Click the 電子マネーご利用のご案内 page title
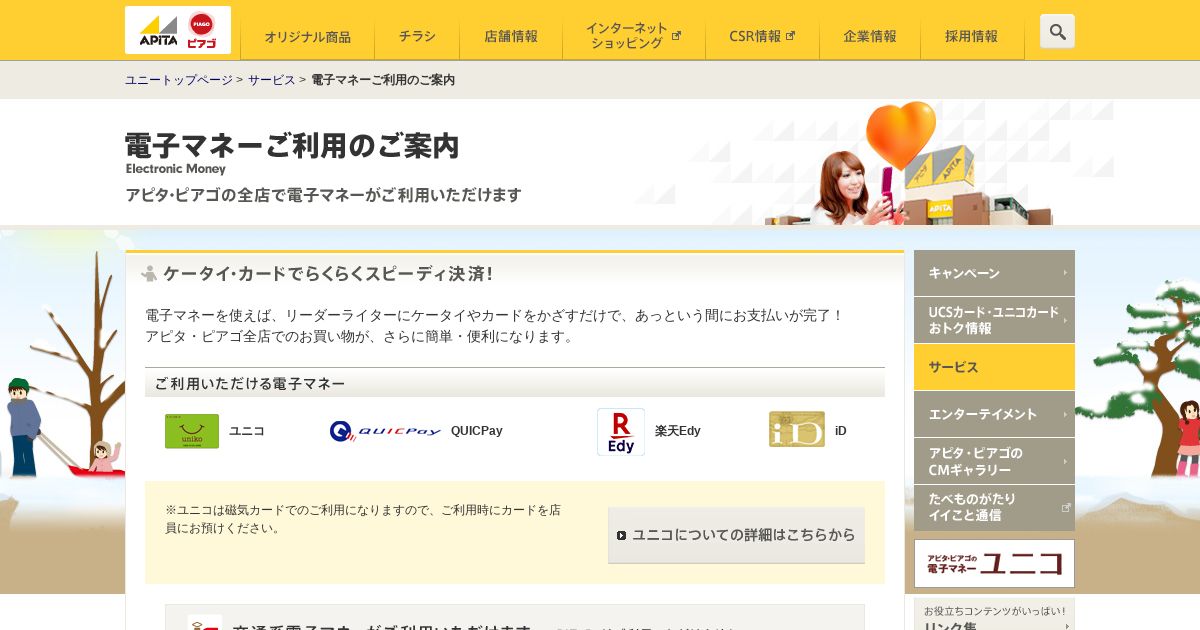Viewport: 1200px width, 630px height. (292, 145)
